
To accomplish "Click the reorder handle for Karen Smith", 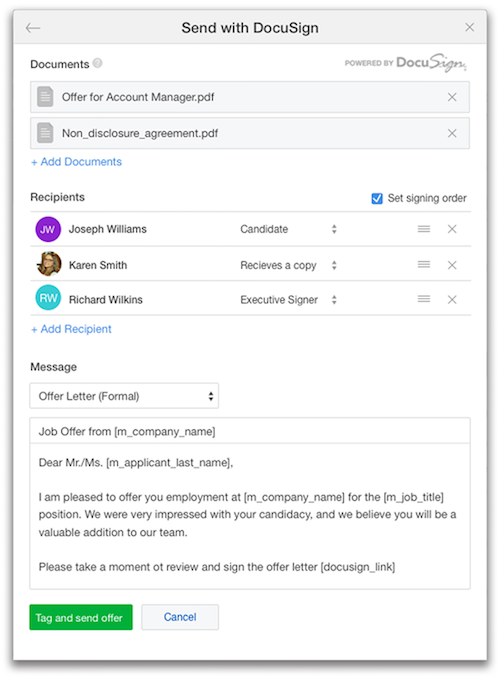I will click(423, 264).
